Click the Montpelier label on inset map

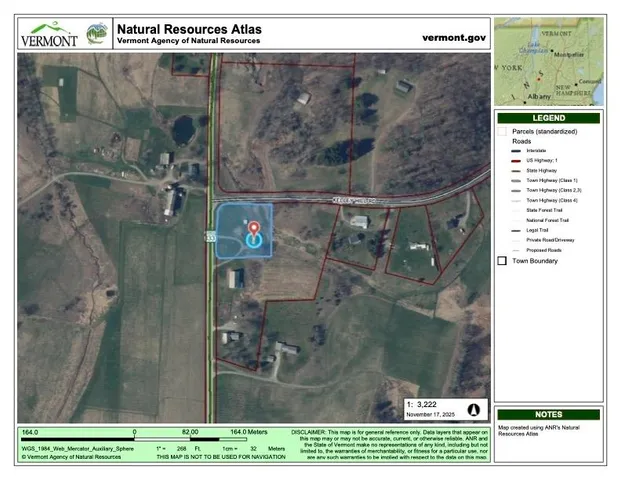point(569,55)
